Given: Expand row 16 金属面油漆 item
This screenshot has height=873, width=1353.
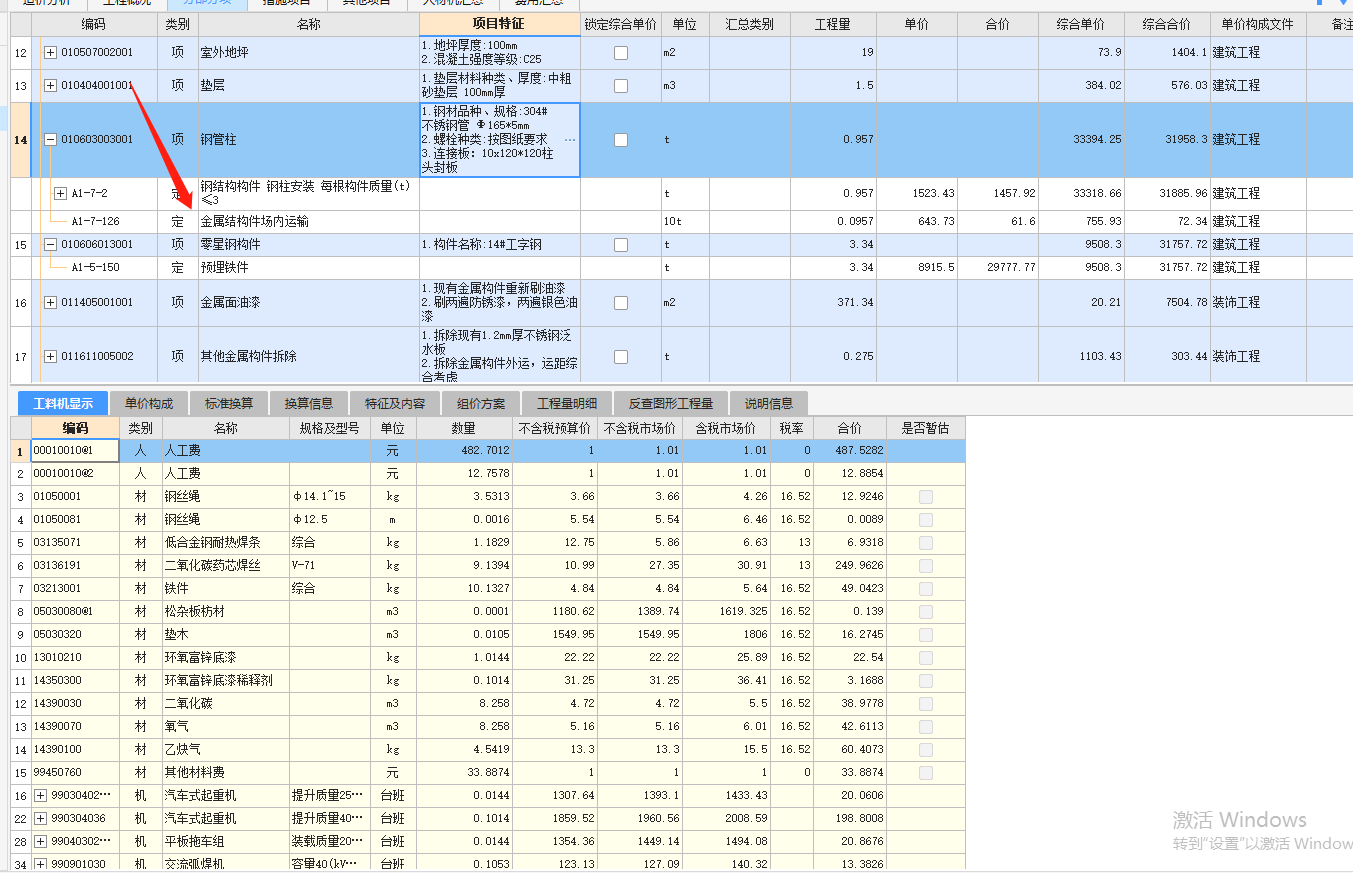Looking at the screenshot, I should coord(51,302).
